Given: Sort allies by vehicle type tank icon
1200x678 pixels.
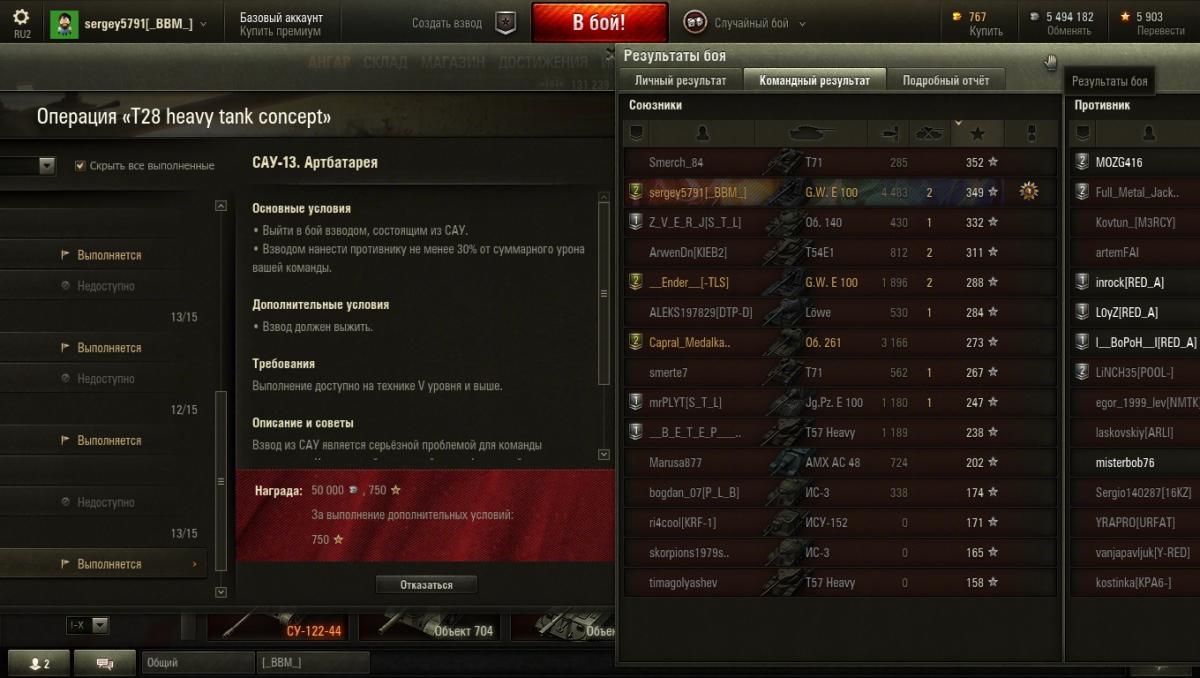Looking at the screenshot, I should (x=812, y=133).
